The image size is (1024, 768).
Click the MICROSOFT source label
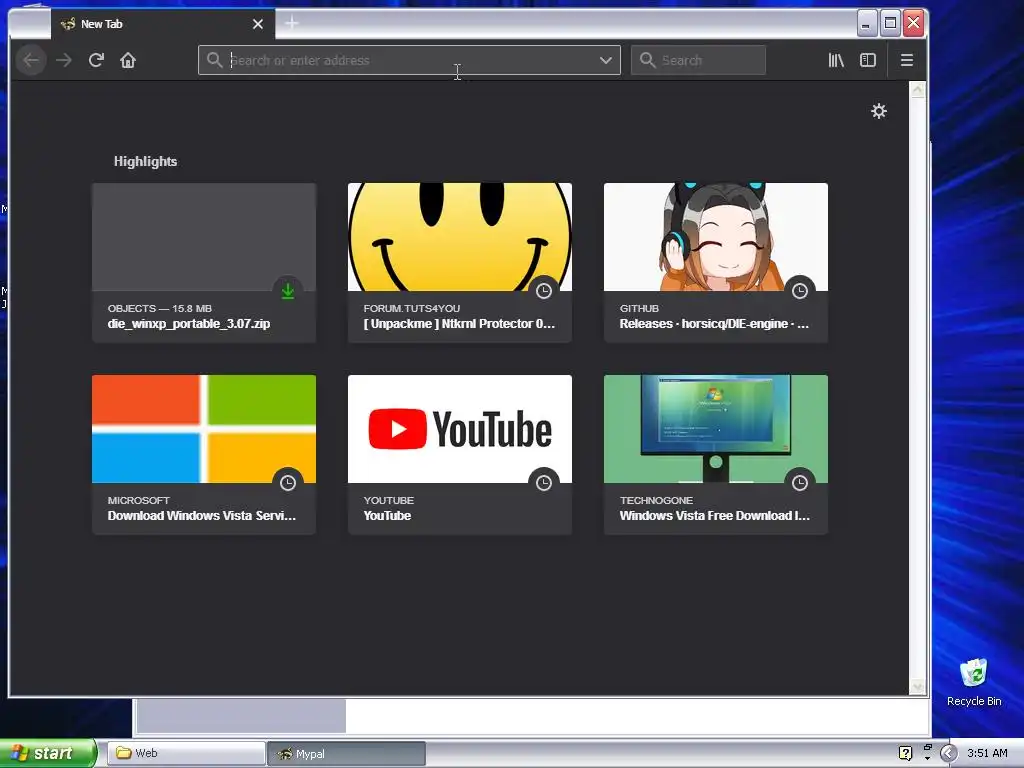click(x=138, y=500)
